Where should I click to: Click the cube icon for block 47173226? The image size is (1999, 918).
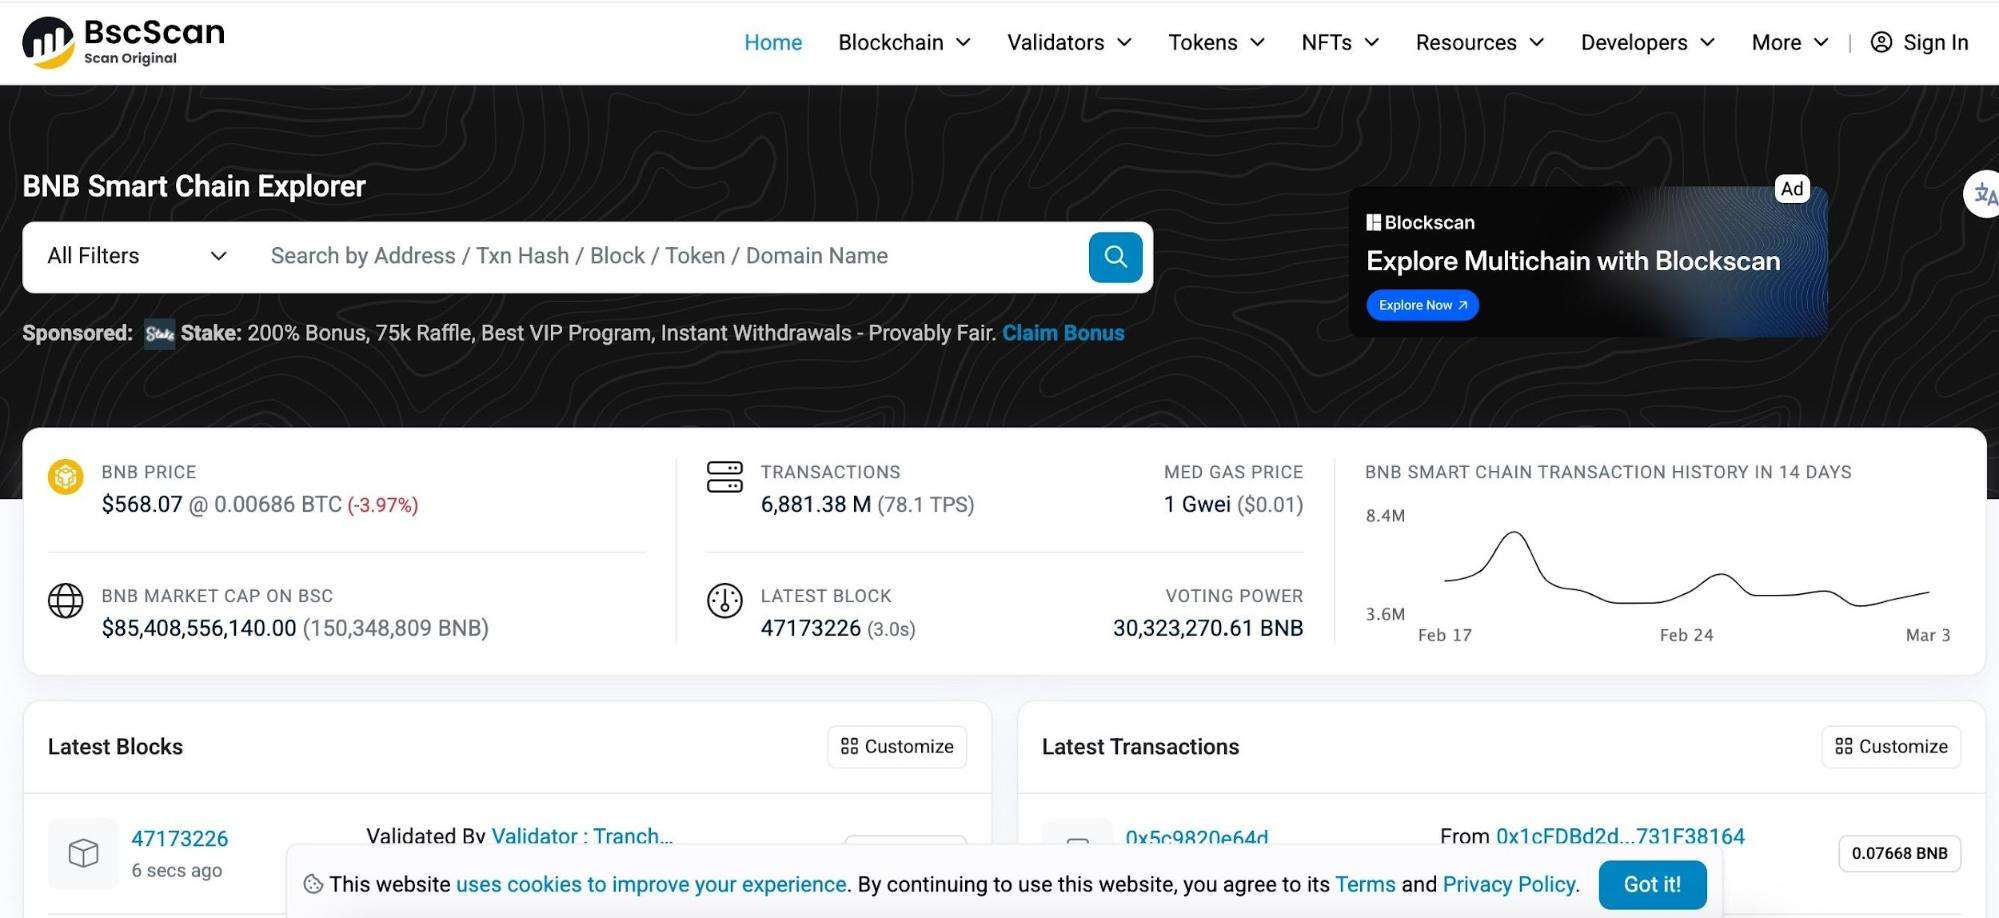point(83,853)
